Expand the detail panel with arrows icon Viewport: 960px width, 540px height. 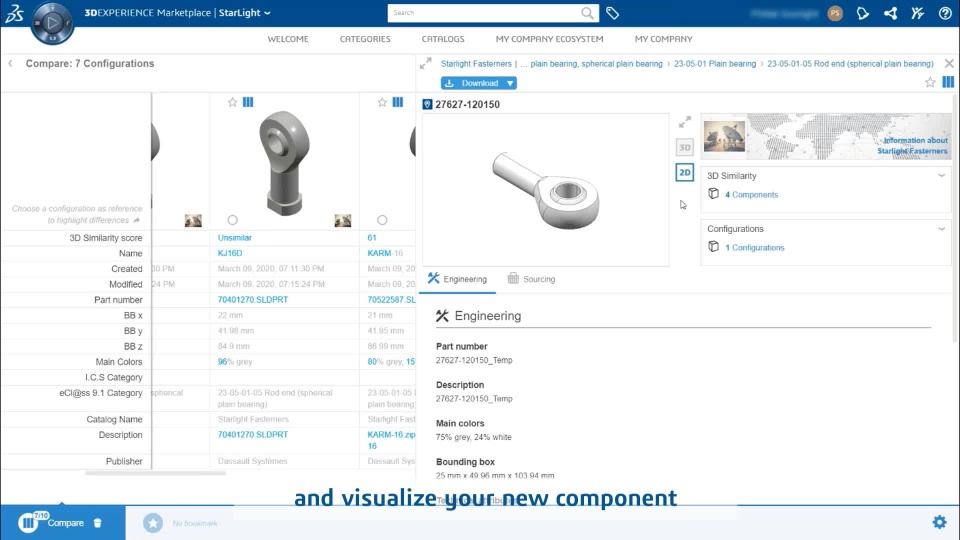pos(426,63)
